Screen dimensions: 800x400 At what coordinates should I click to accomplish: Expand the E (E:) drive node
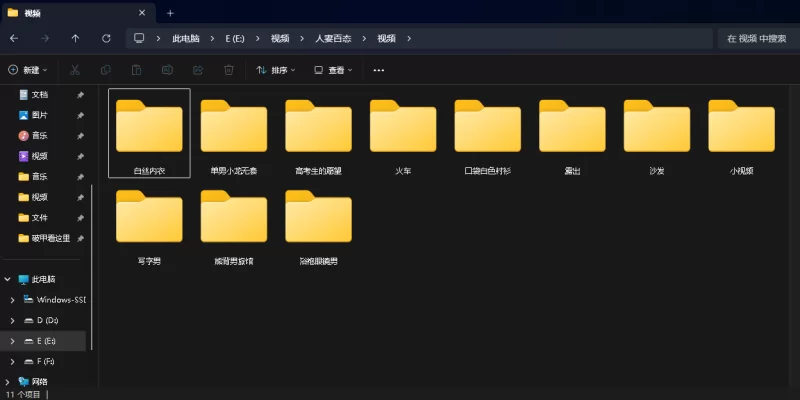[13, 341]
